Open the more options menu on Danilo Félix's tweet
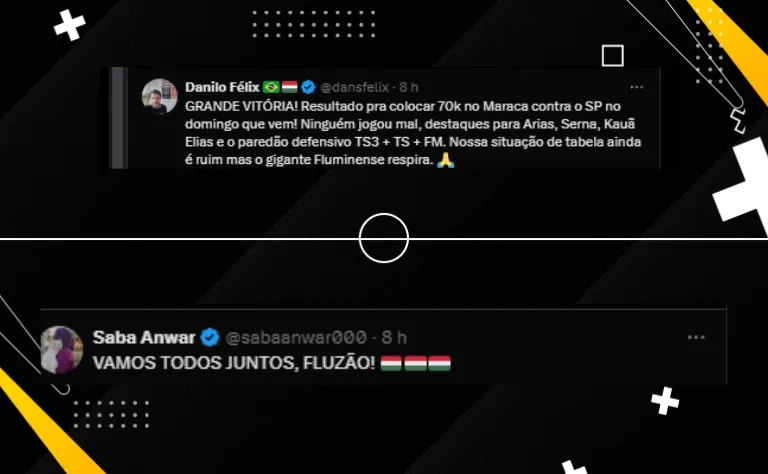Screen dimensions: 768x474 click(x=636, y=87)
